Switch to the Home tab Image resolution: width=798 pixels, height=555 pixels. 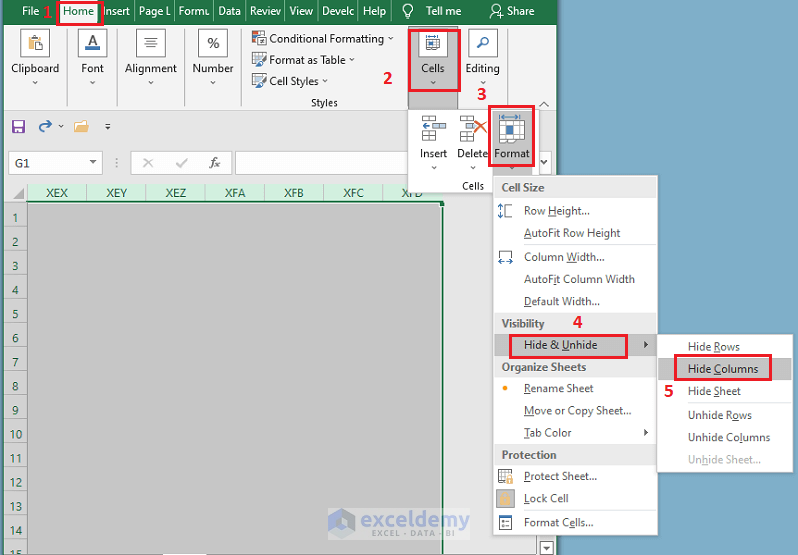pos(78,11)
